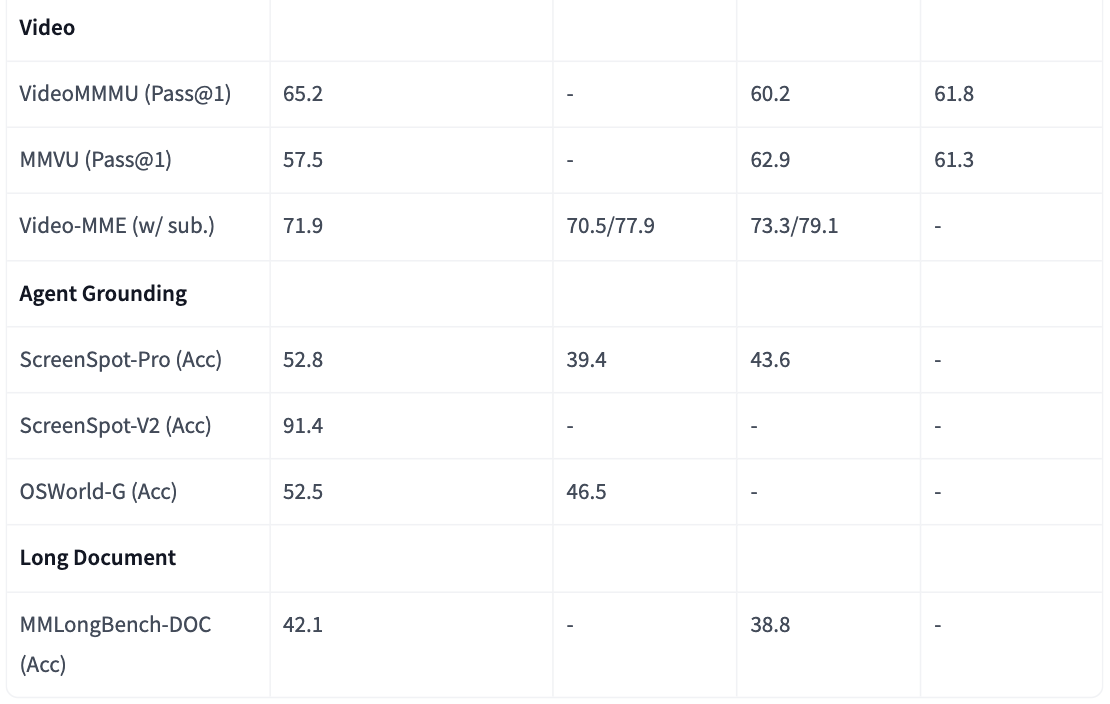Select the ScreenSpot-Pro (Acc) row label
This screenshot has width=1110, height=704.
121,360
